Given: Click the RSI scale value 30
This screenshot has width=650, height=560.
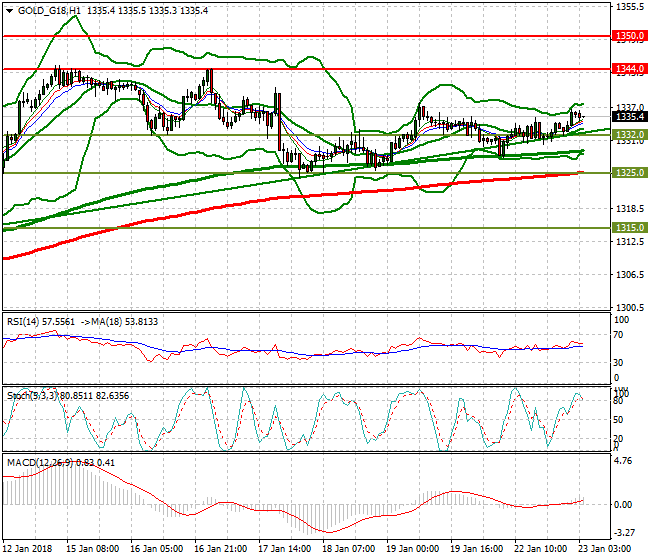Looking at the screenshot, I should pos(619,363).
